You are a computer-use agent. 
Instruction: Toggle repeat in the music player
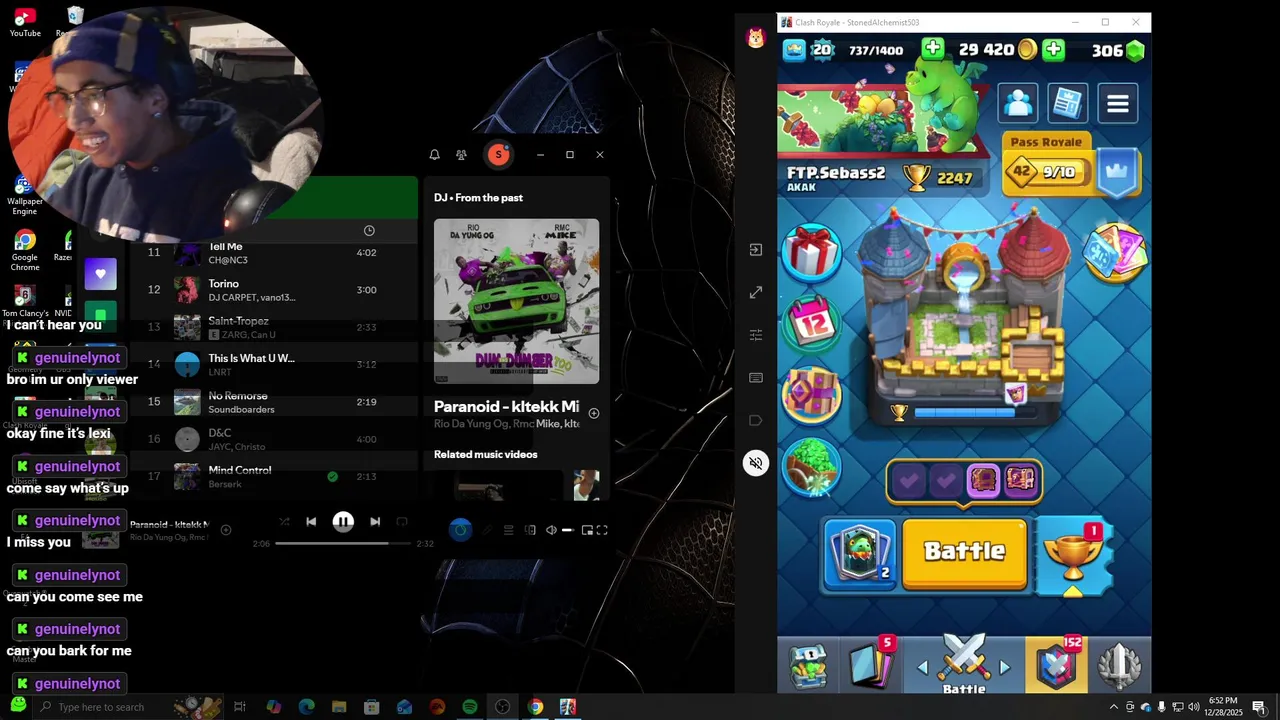(x=402, y=521)
